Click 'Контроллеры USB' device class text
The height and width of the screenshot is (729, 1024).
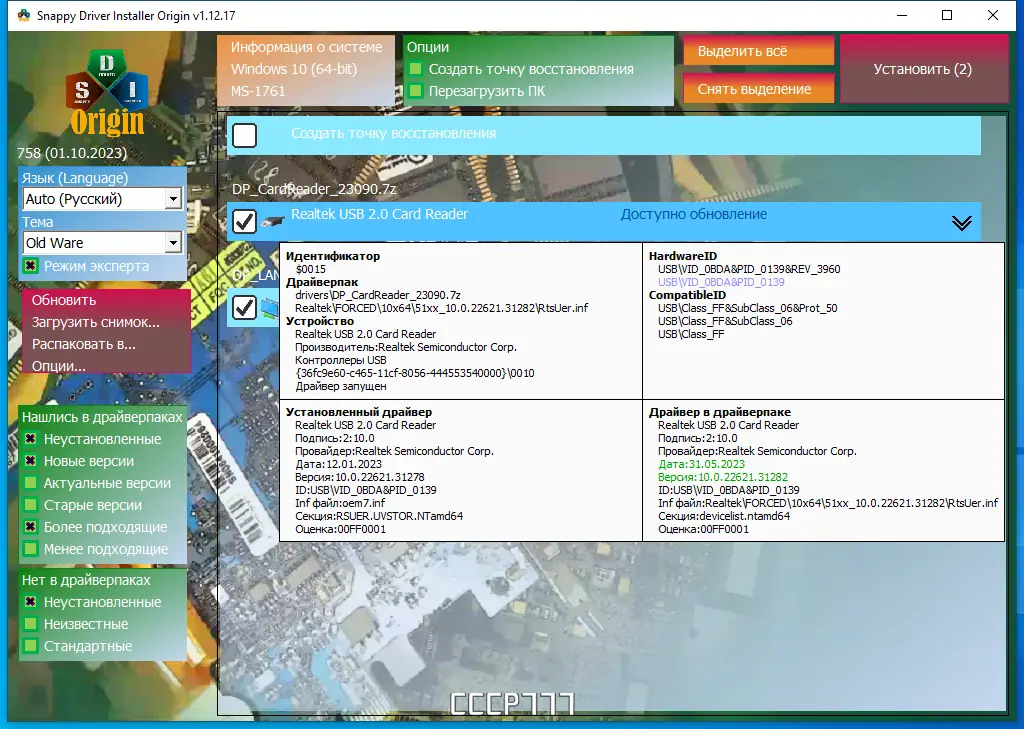click(x=341, y=361)
